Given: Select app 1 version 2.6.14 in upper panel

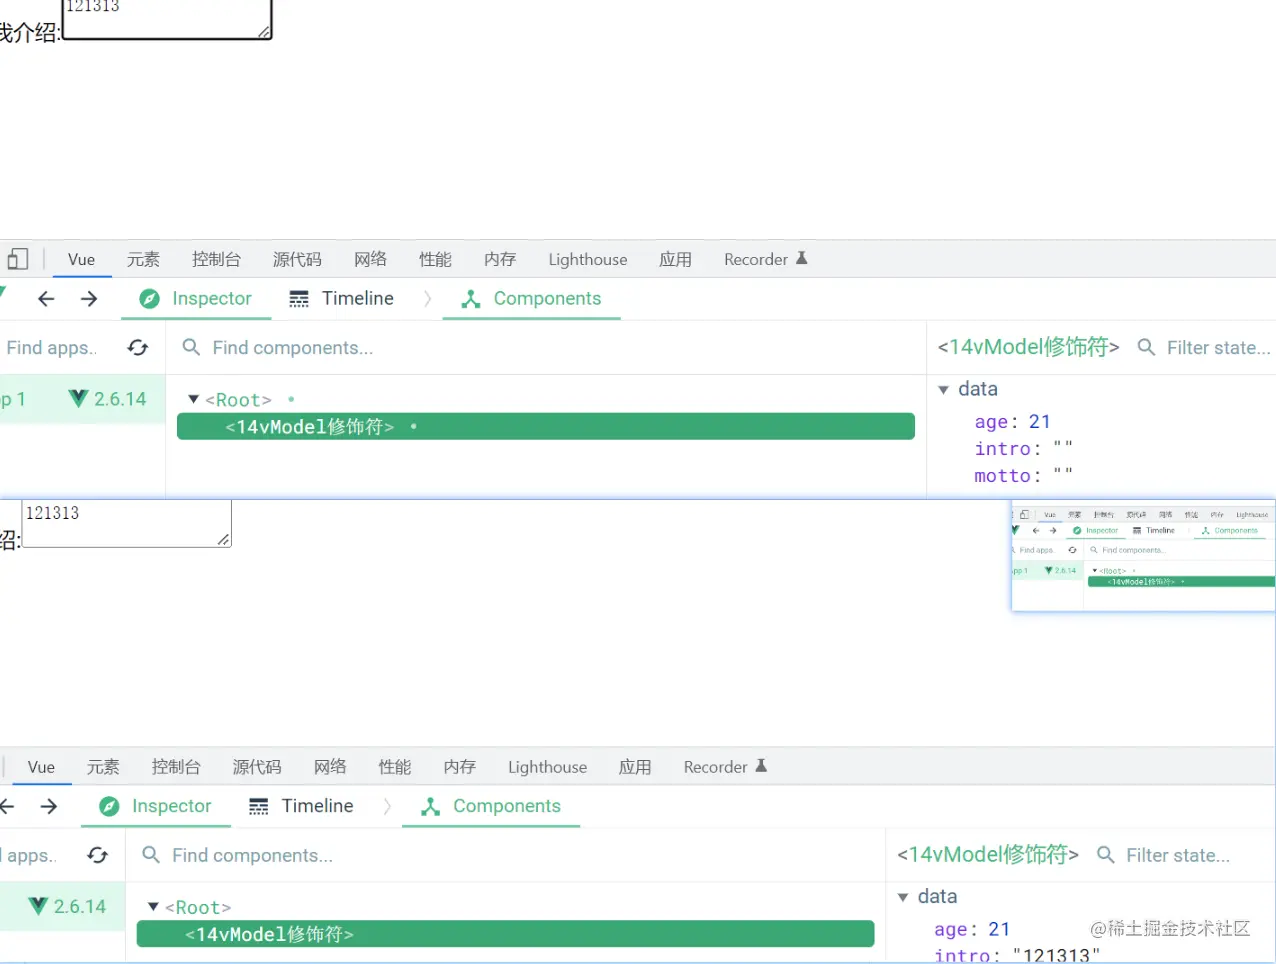Looking at the screenshot, I should (x=82, y=399).
